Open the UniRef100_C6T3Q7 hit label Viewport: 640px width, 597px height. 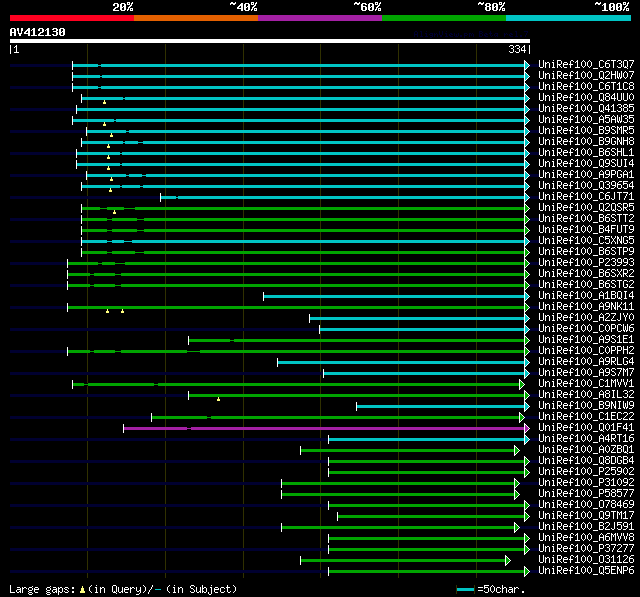click(586, 64)
